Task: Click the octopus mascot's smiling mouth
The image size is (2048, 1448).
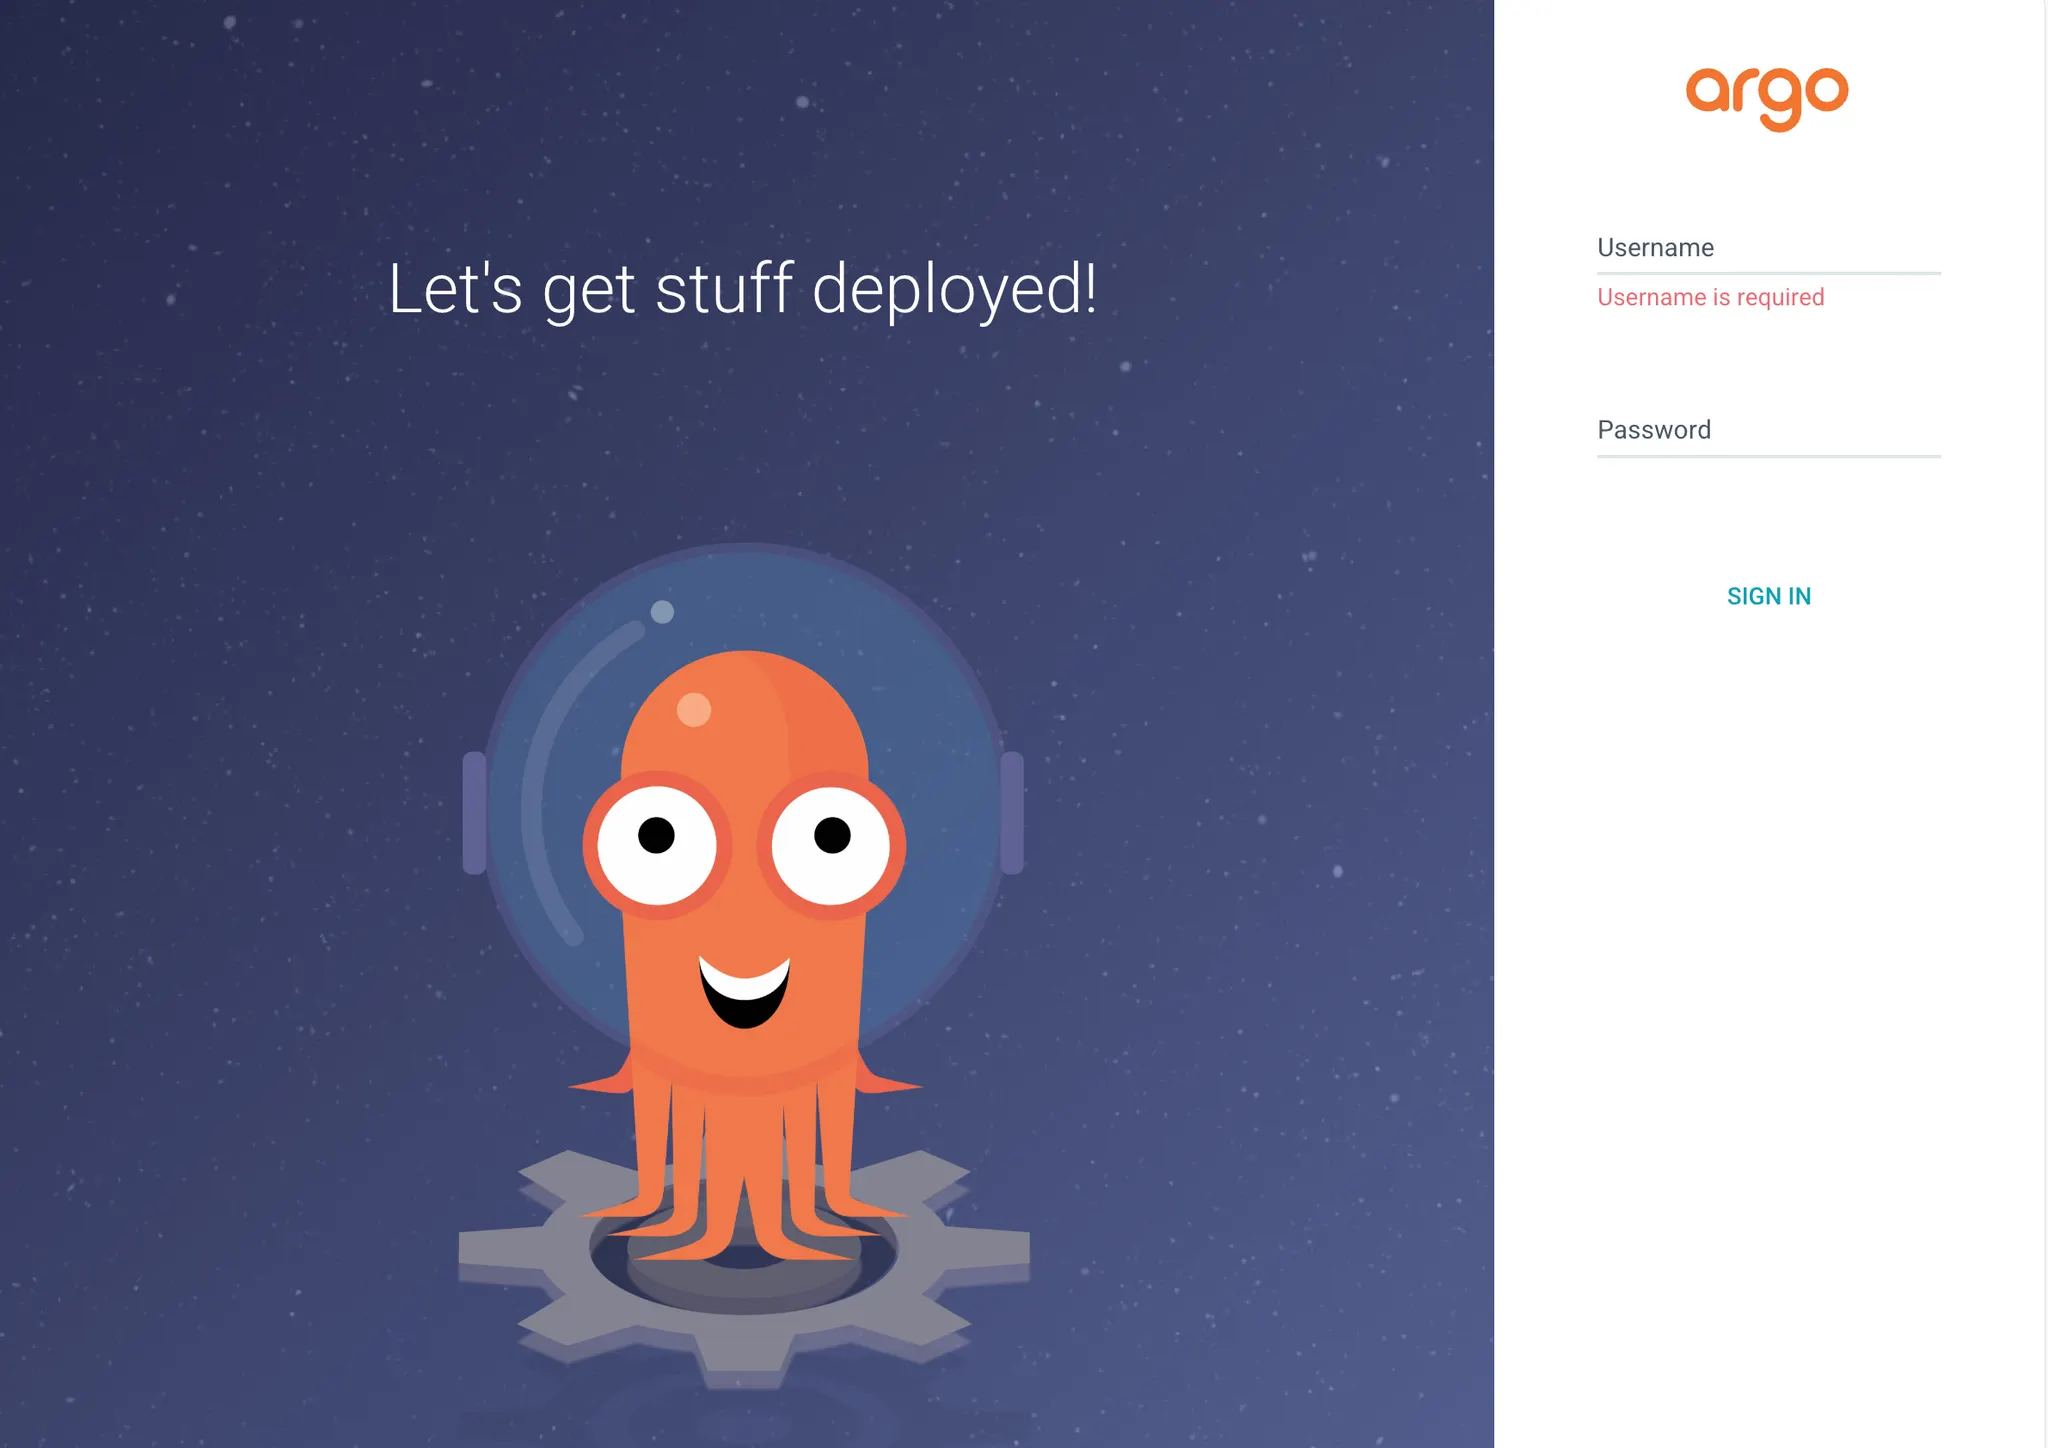Action: coord(744,992)
